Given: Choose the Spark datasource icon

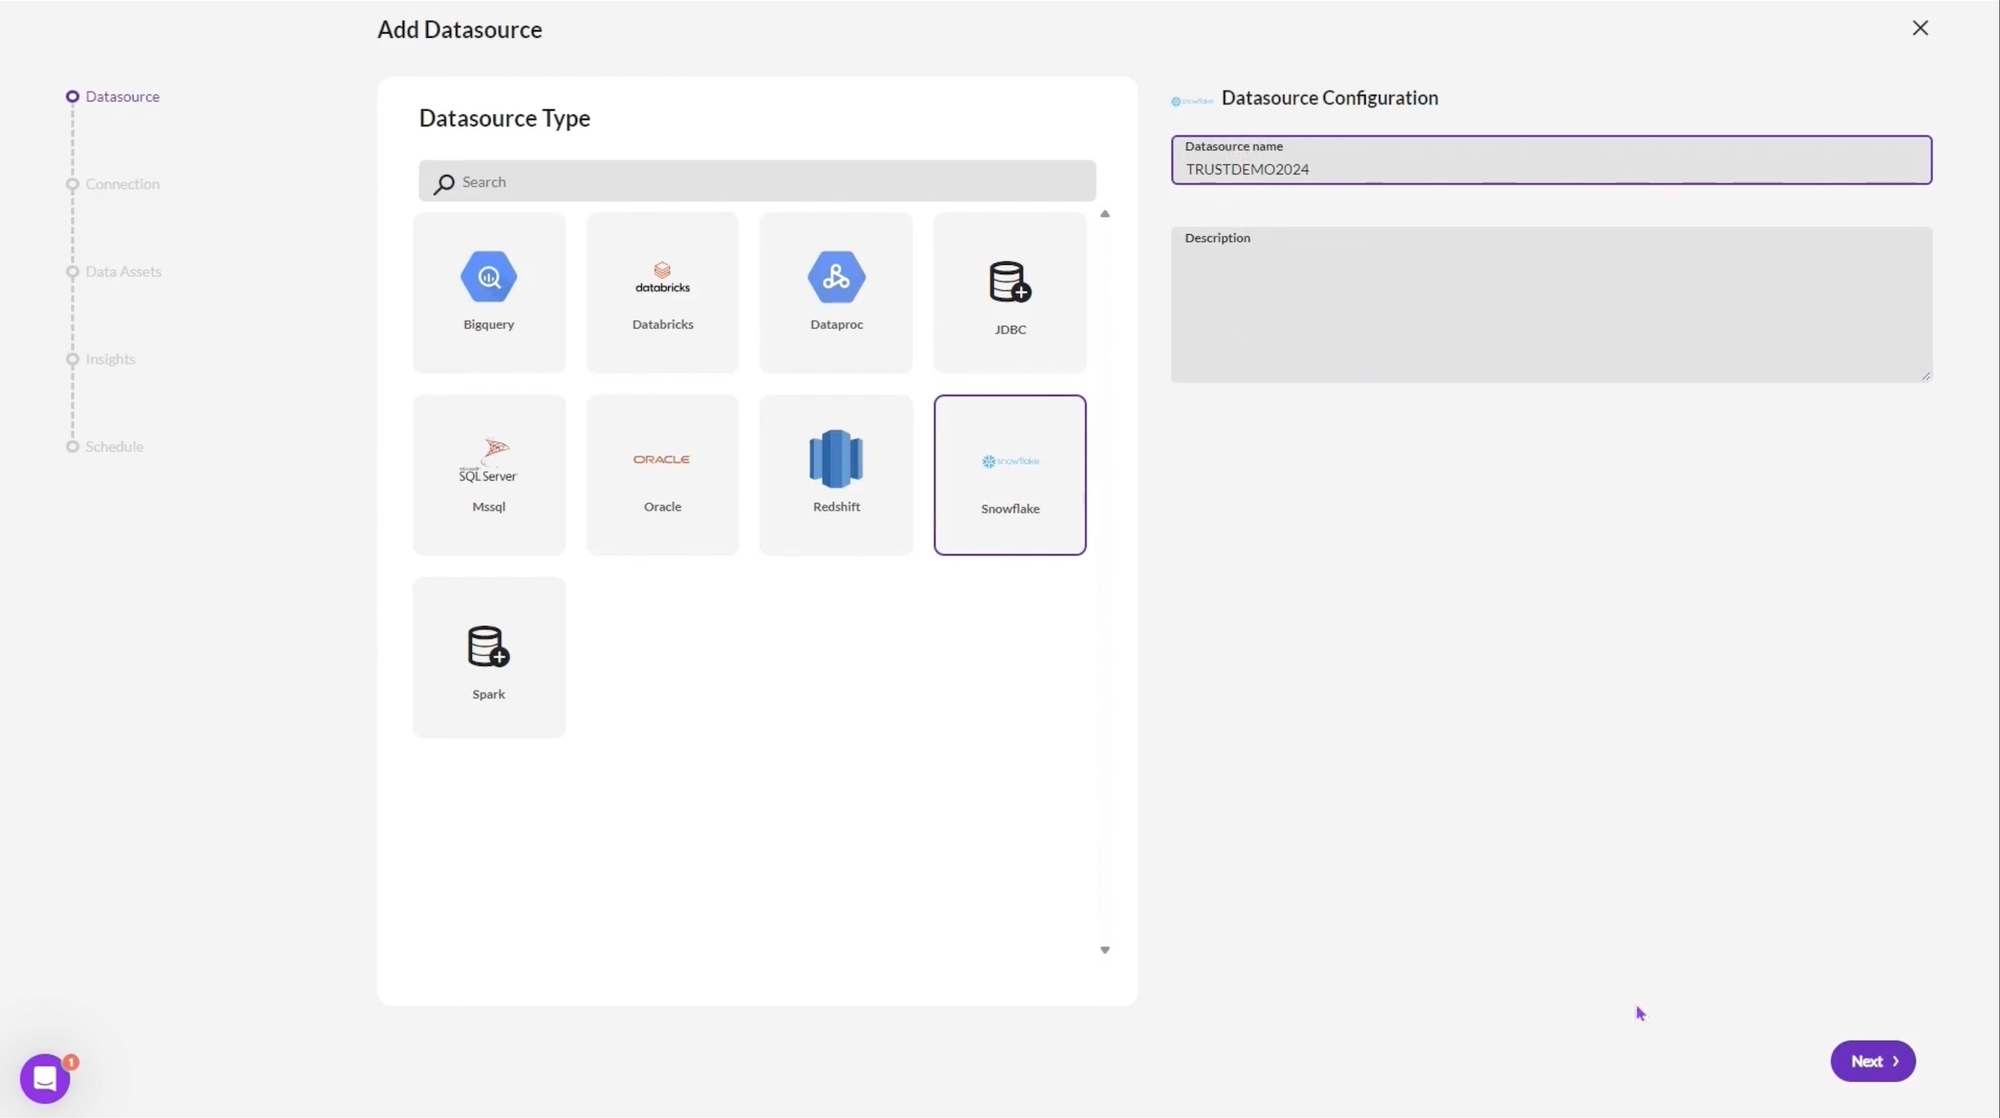Looking at the screenshot, I should [x=488, y=646].
